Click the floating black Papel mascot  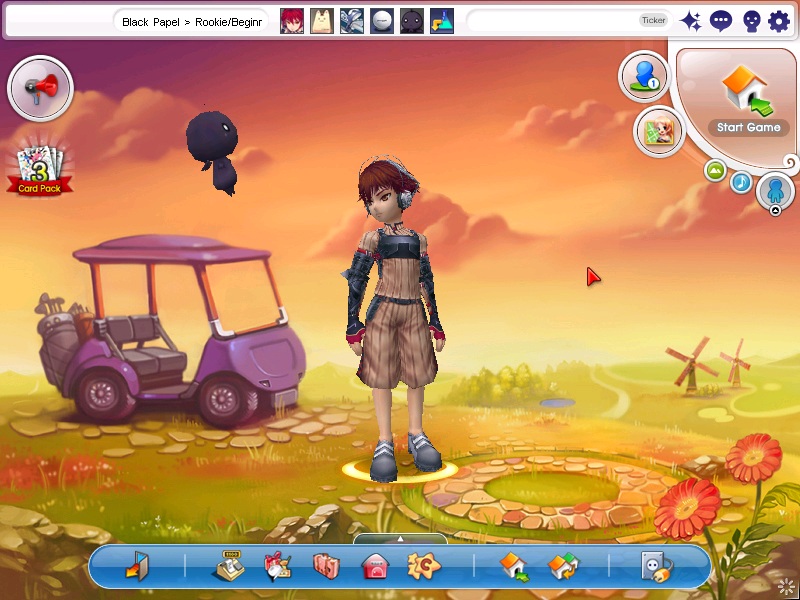[x=213, y=152]
